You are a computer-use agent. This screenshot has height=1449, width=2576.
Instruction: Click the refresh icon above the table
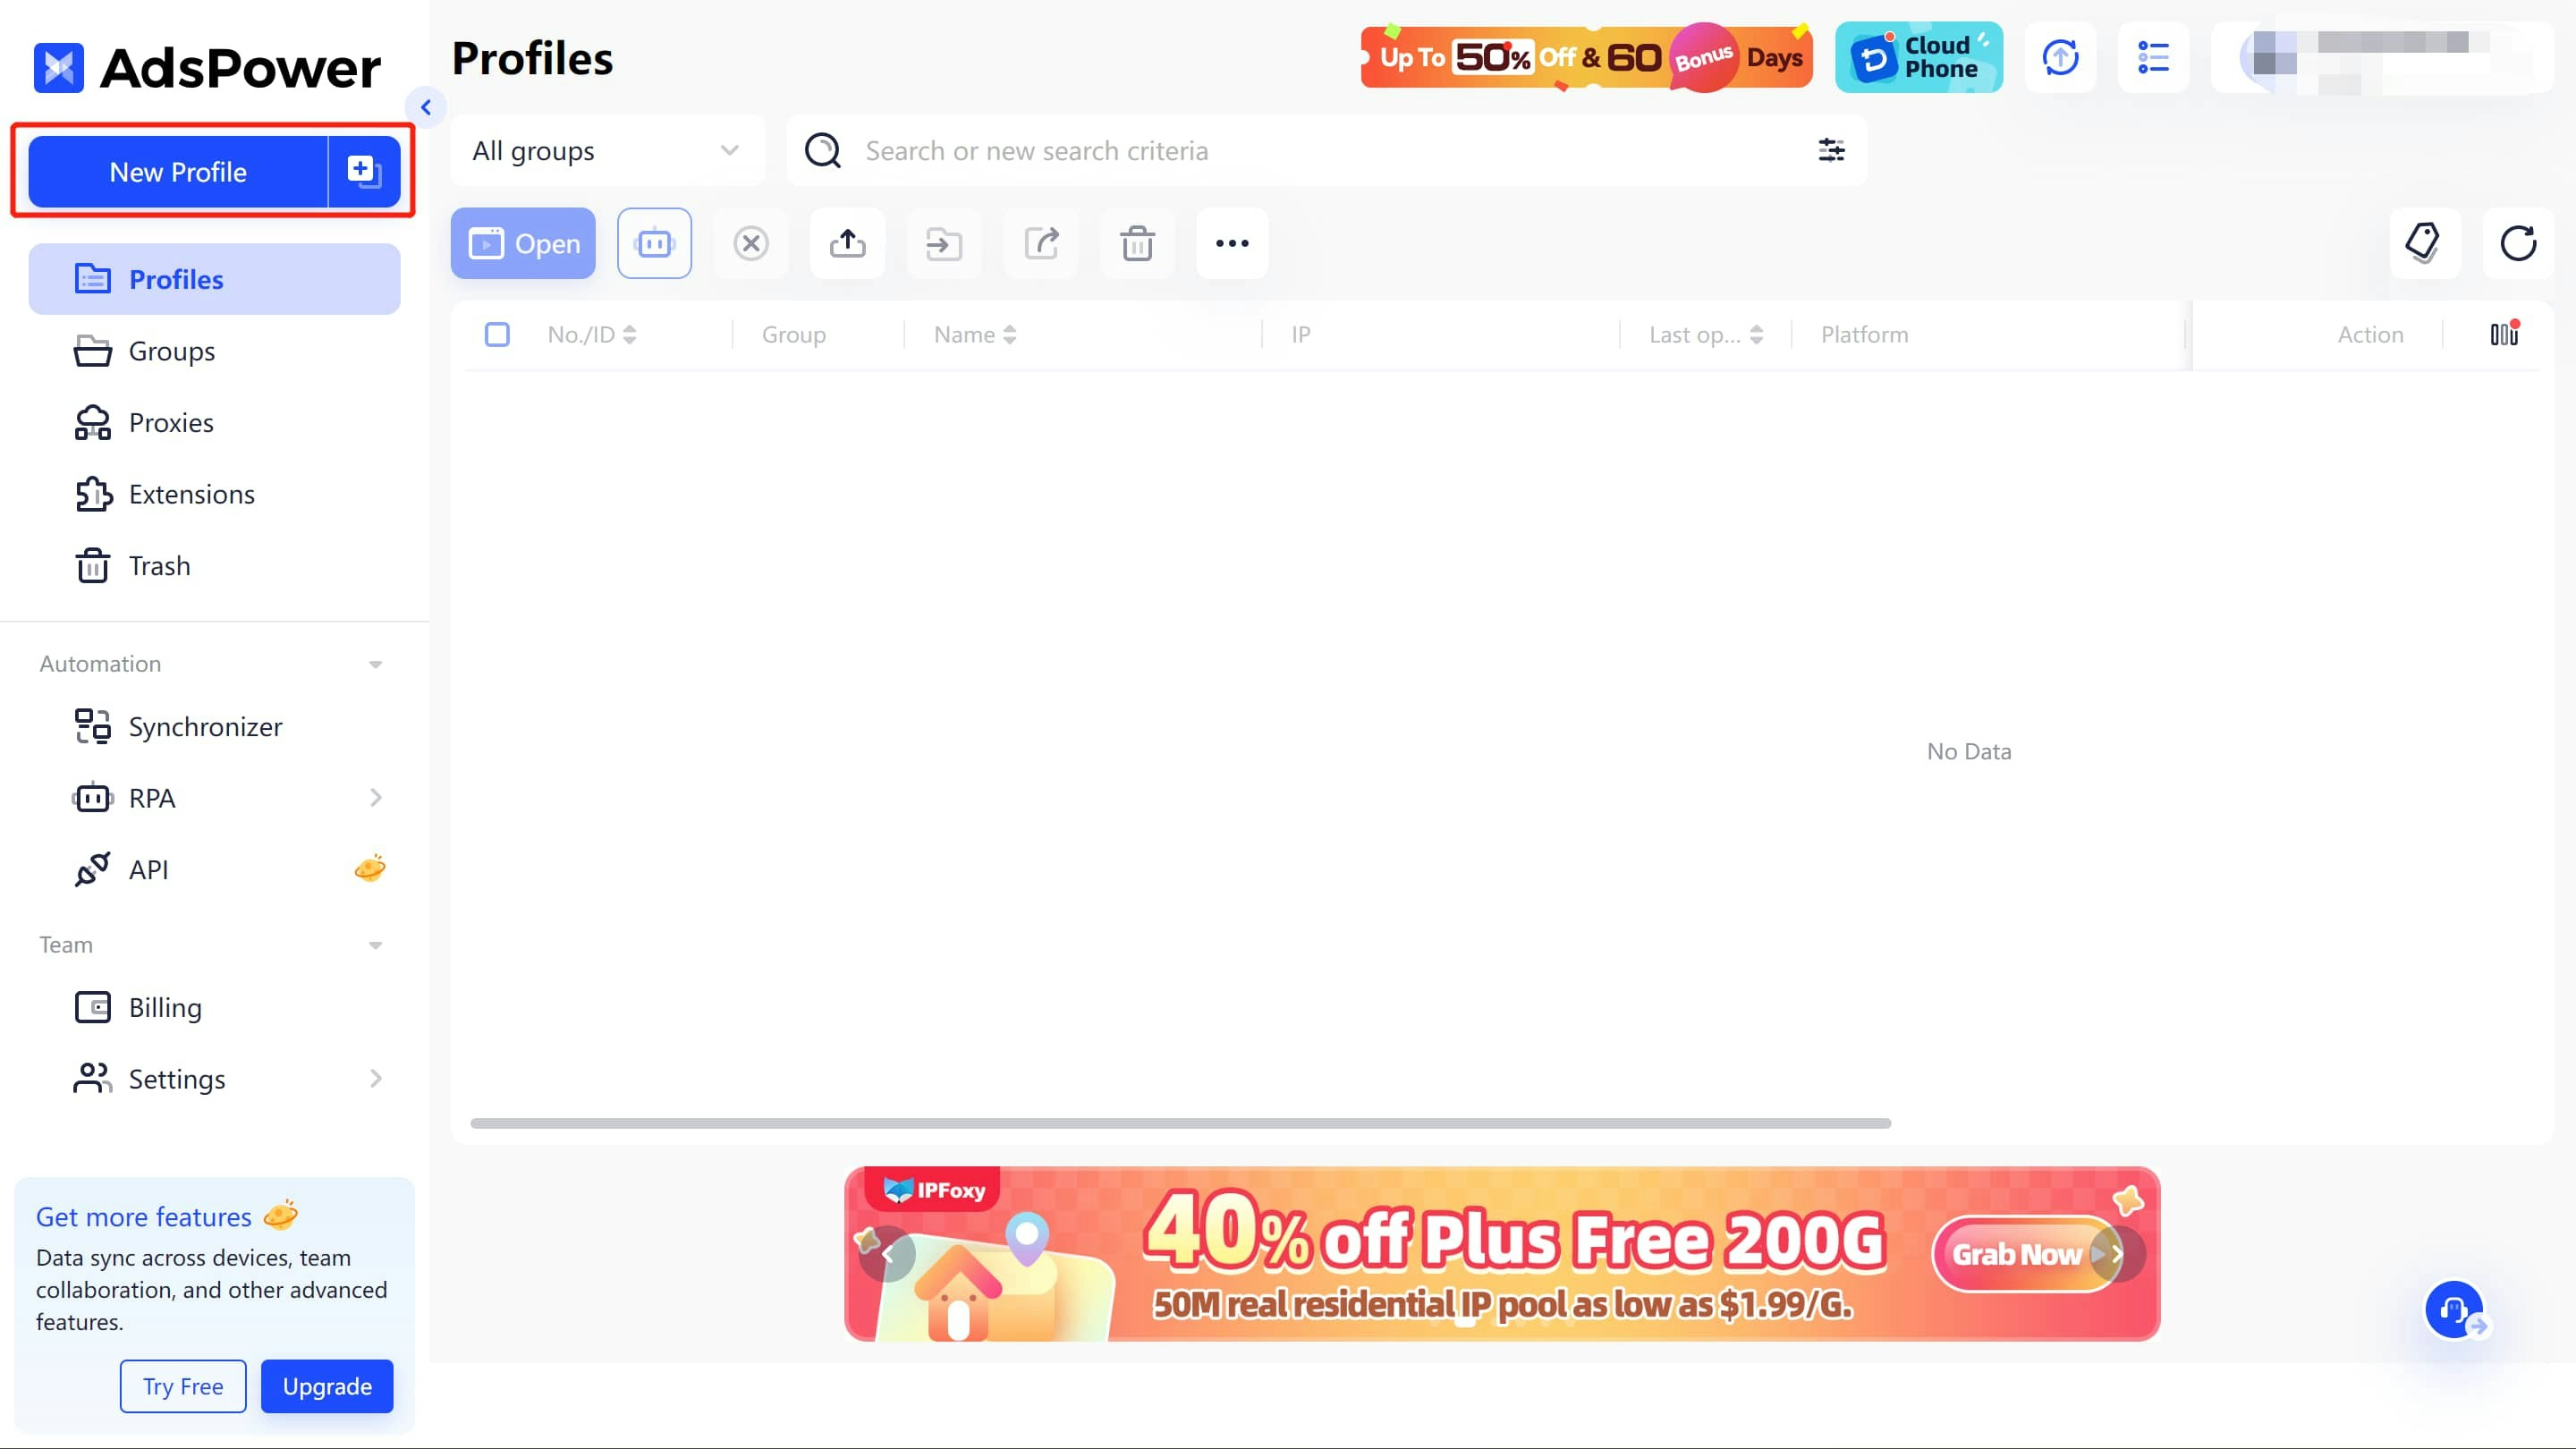coord(2518,243)
